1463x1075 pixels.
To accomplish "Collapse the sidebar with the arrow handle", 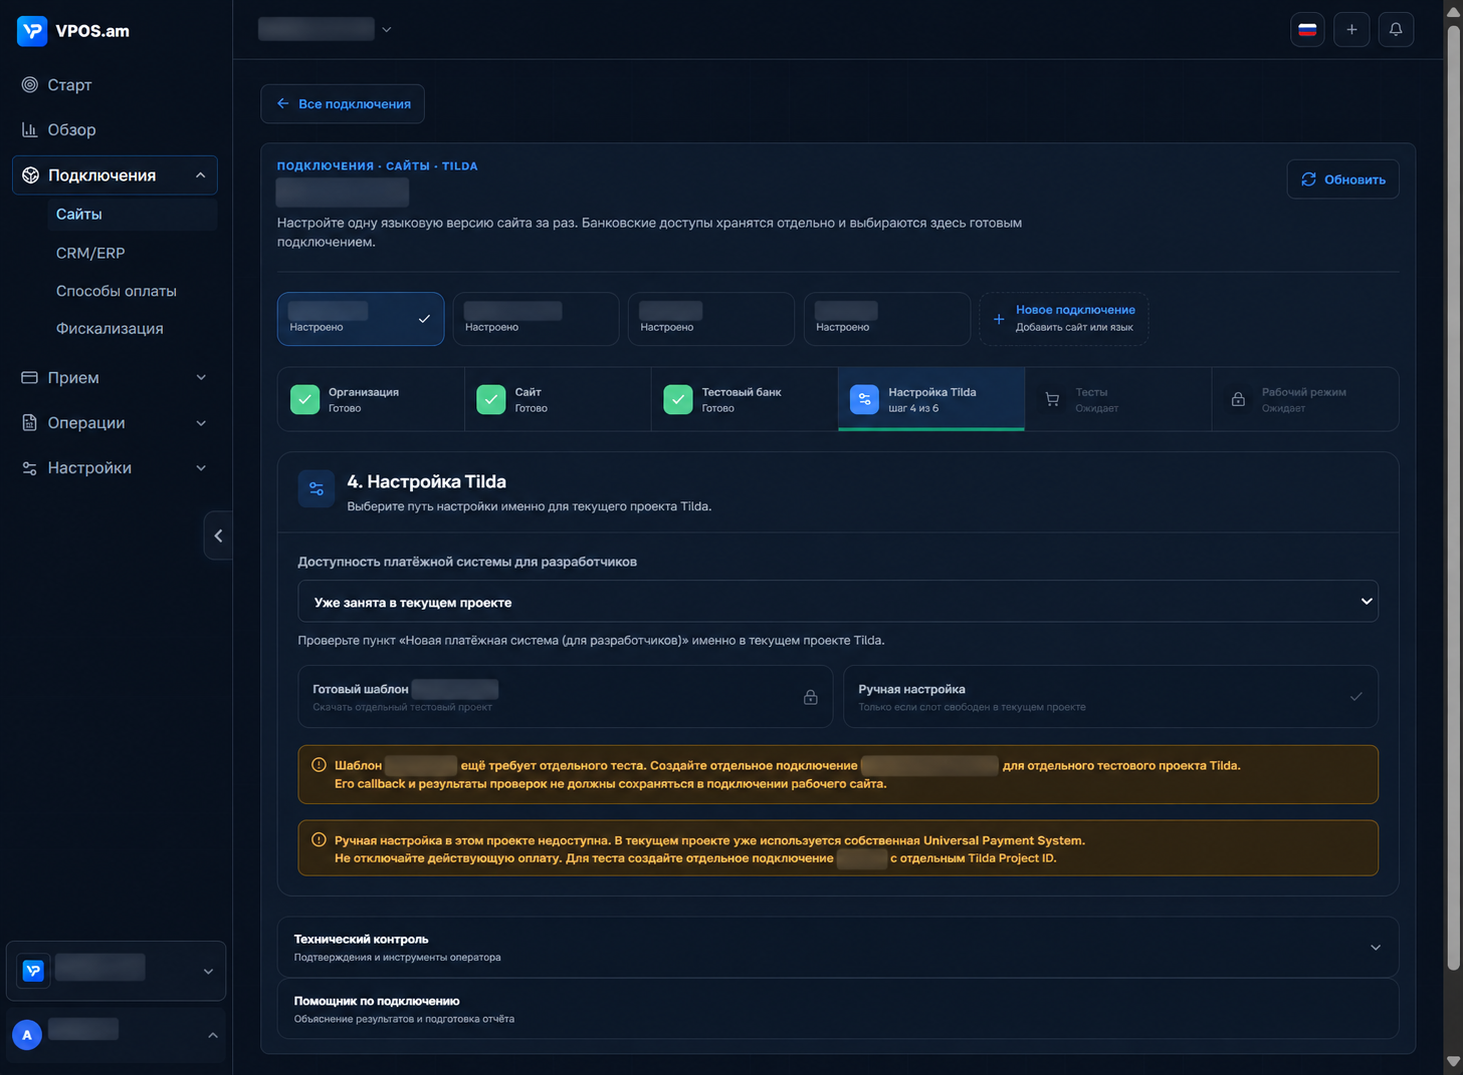I will (x=218, y=536).
